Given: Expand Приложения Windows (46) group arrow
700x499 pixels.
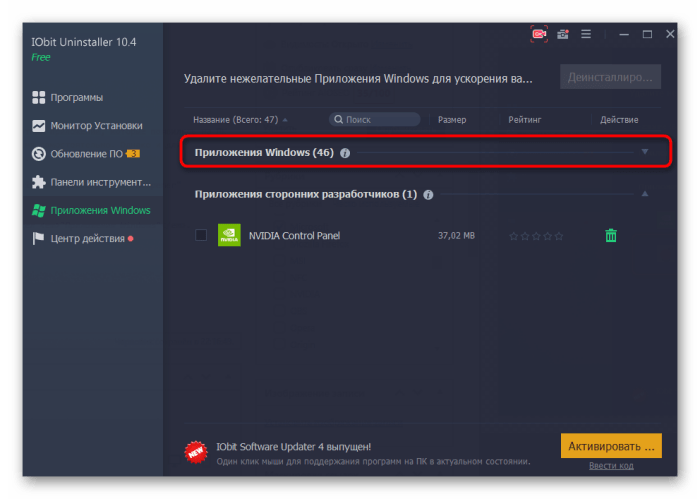Looking at the screenshot, I should coord(645,152).
